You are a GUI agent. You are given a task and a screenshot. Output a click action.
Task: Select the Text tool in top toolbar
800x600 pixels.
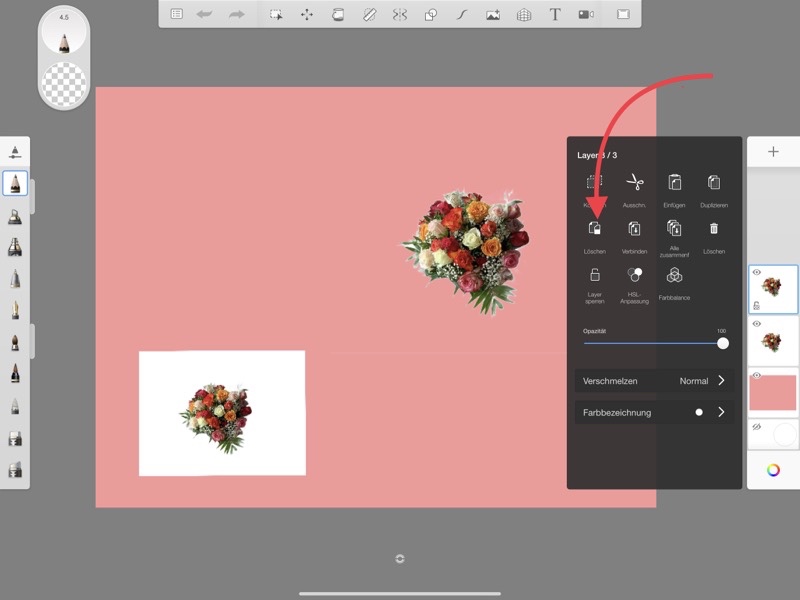pyautogui.click(x=555, y=15)
